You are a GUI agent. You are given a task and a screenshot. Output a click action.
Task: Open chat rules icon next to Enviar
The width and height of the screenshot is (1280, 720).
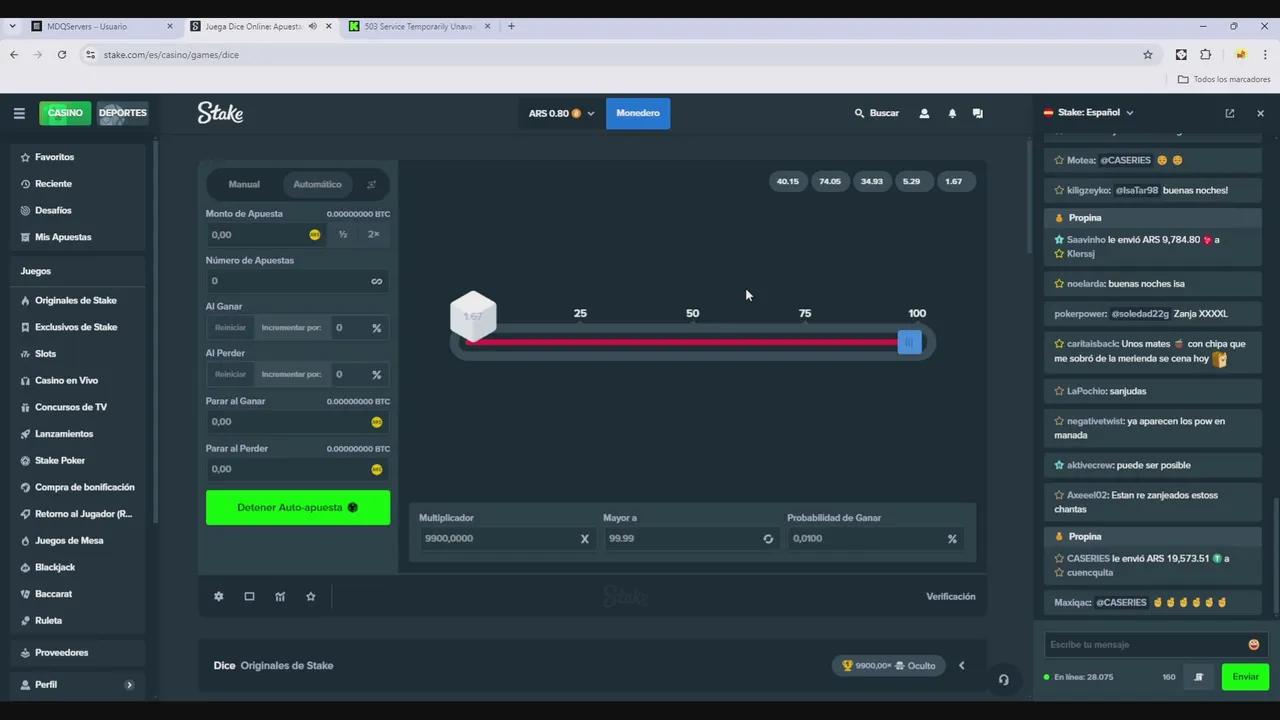point(1198,677)
